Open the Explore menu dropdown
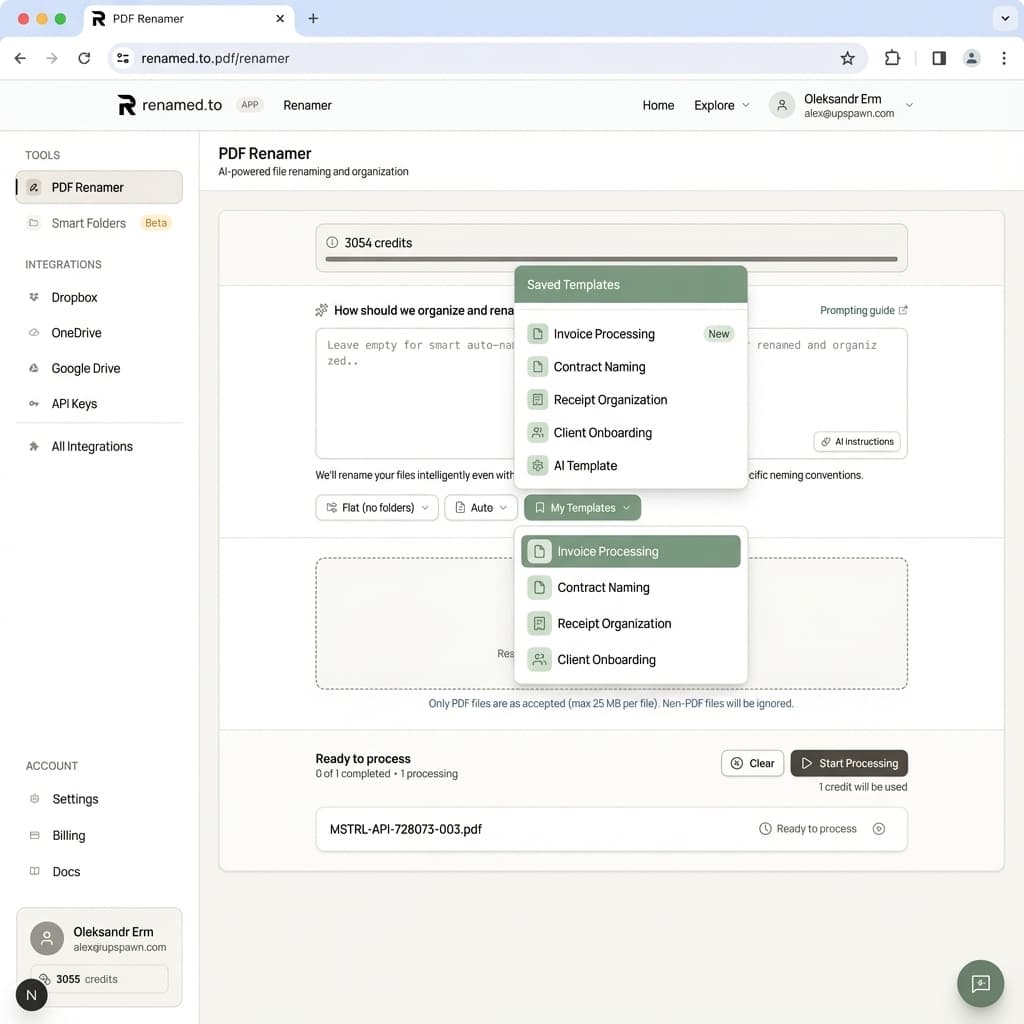Screen dimensions: 1024x1024 tap(721, 105)
